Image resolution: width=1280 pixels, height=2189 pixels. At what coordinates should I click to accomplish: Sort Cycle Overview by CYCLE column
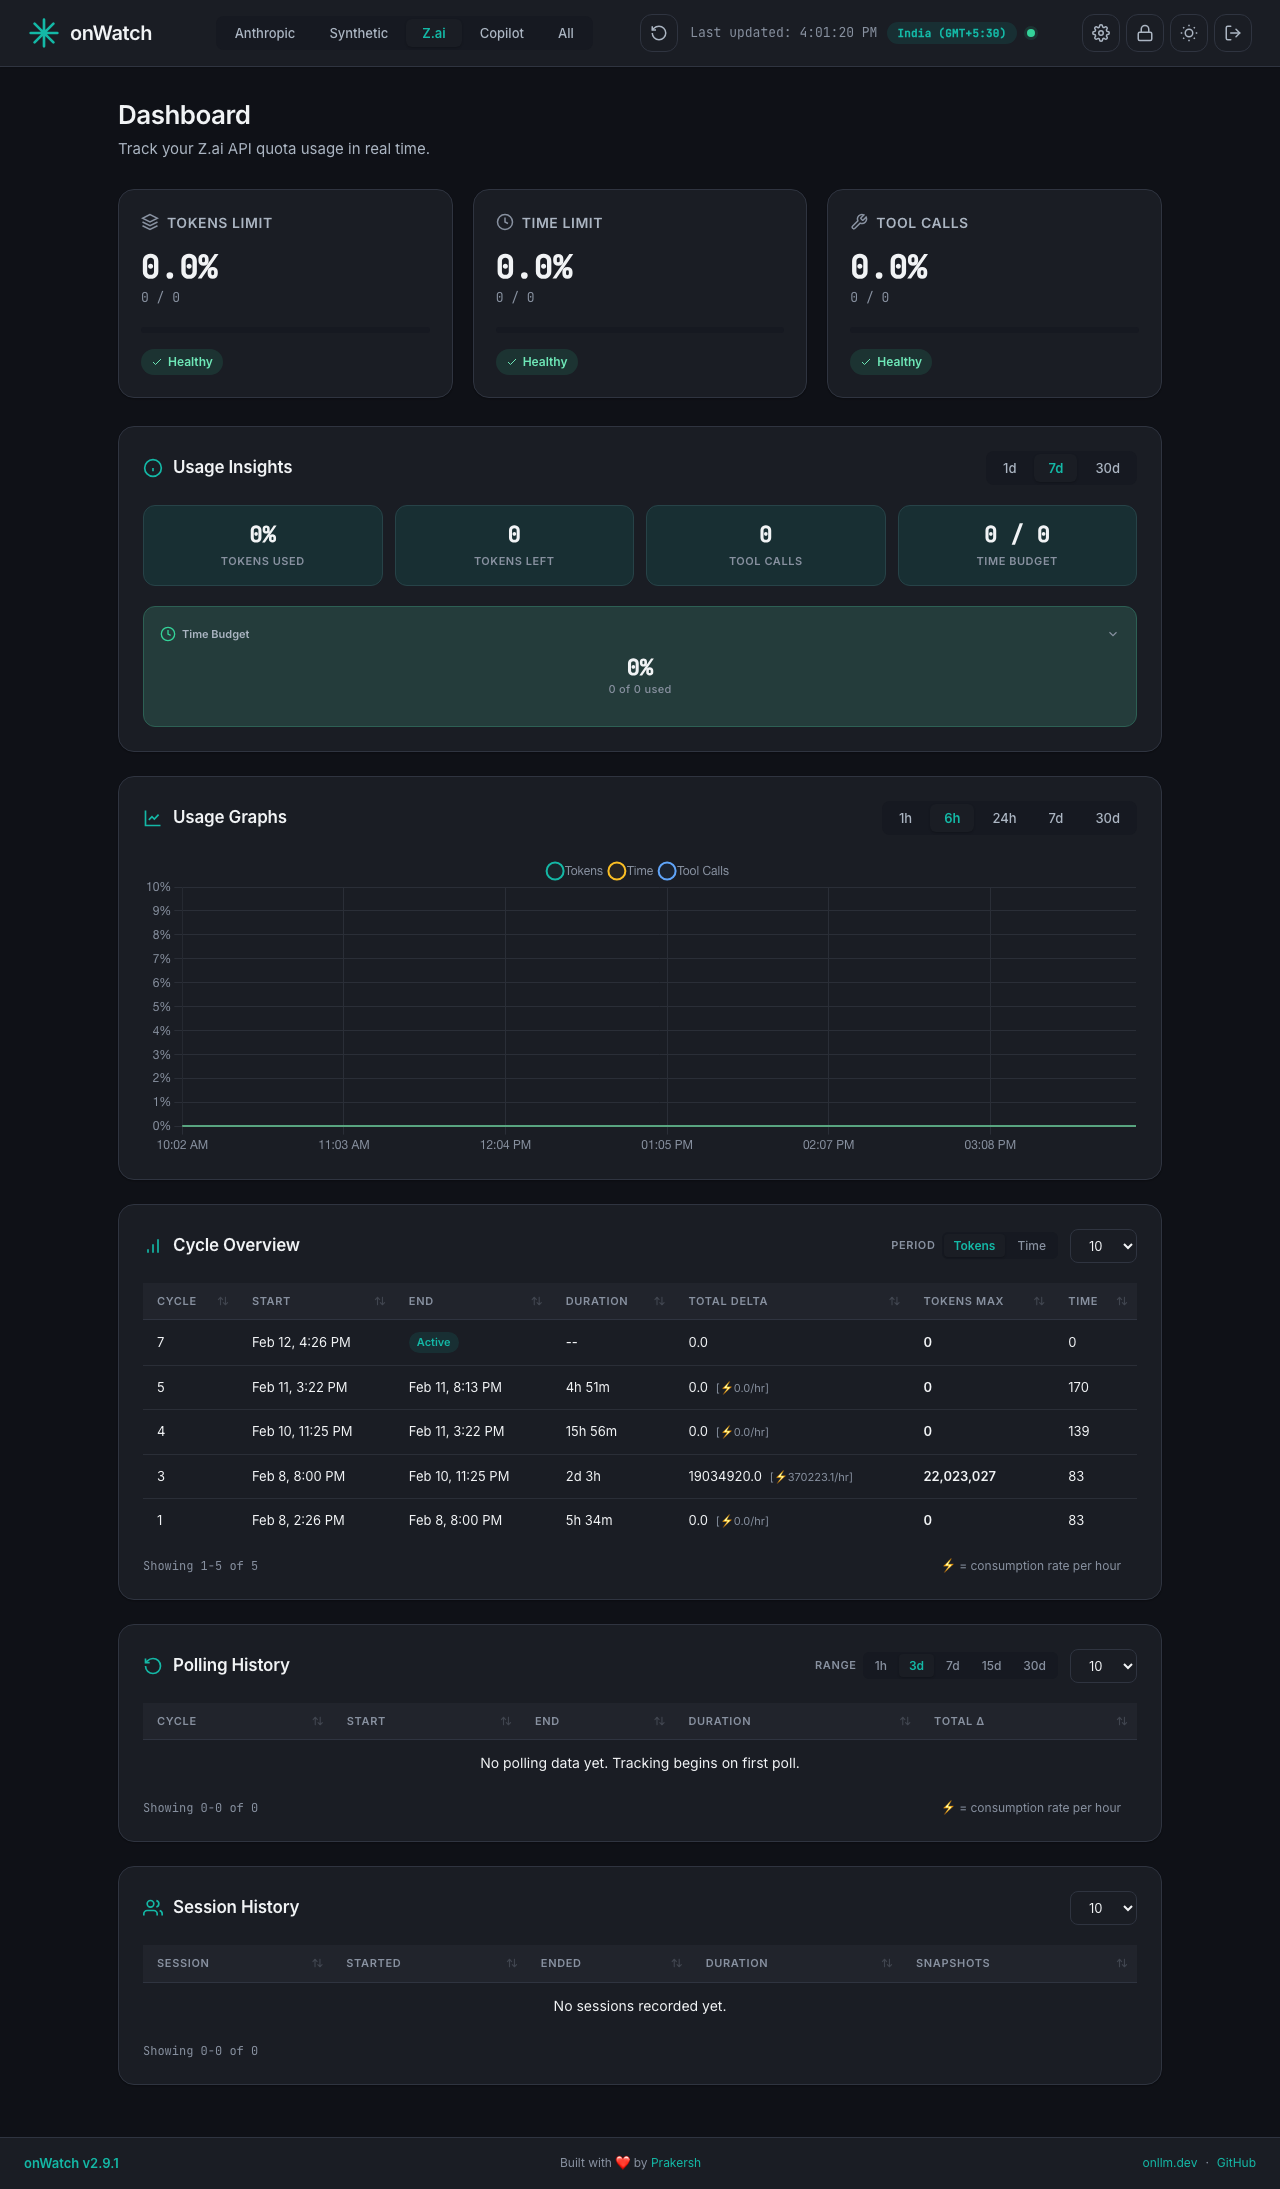[x=192, y=1301]
